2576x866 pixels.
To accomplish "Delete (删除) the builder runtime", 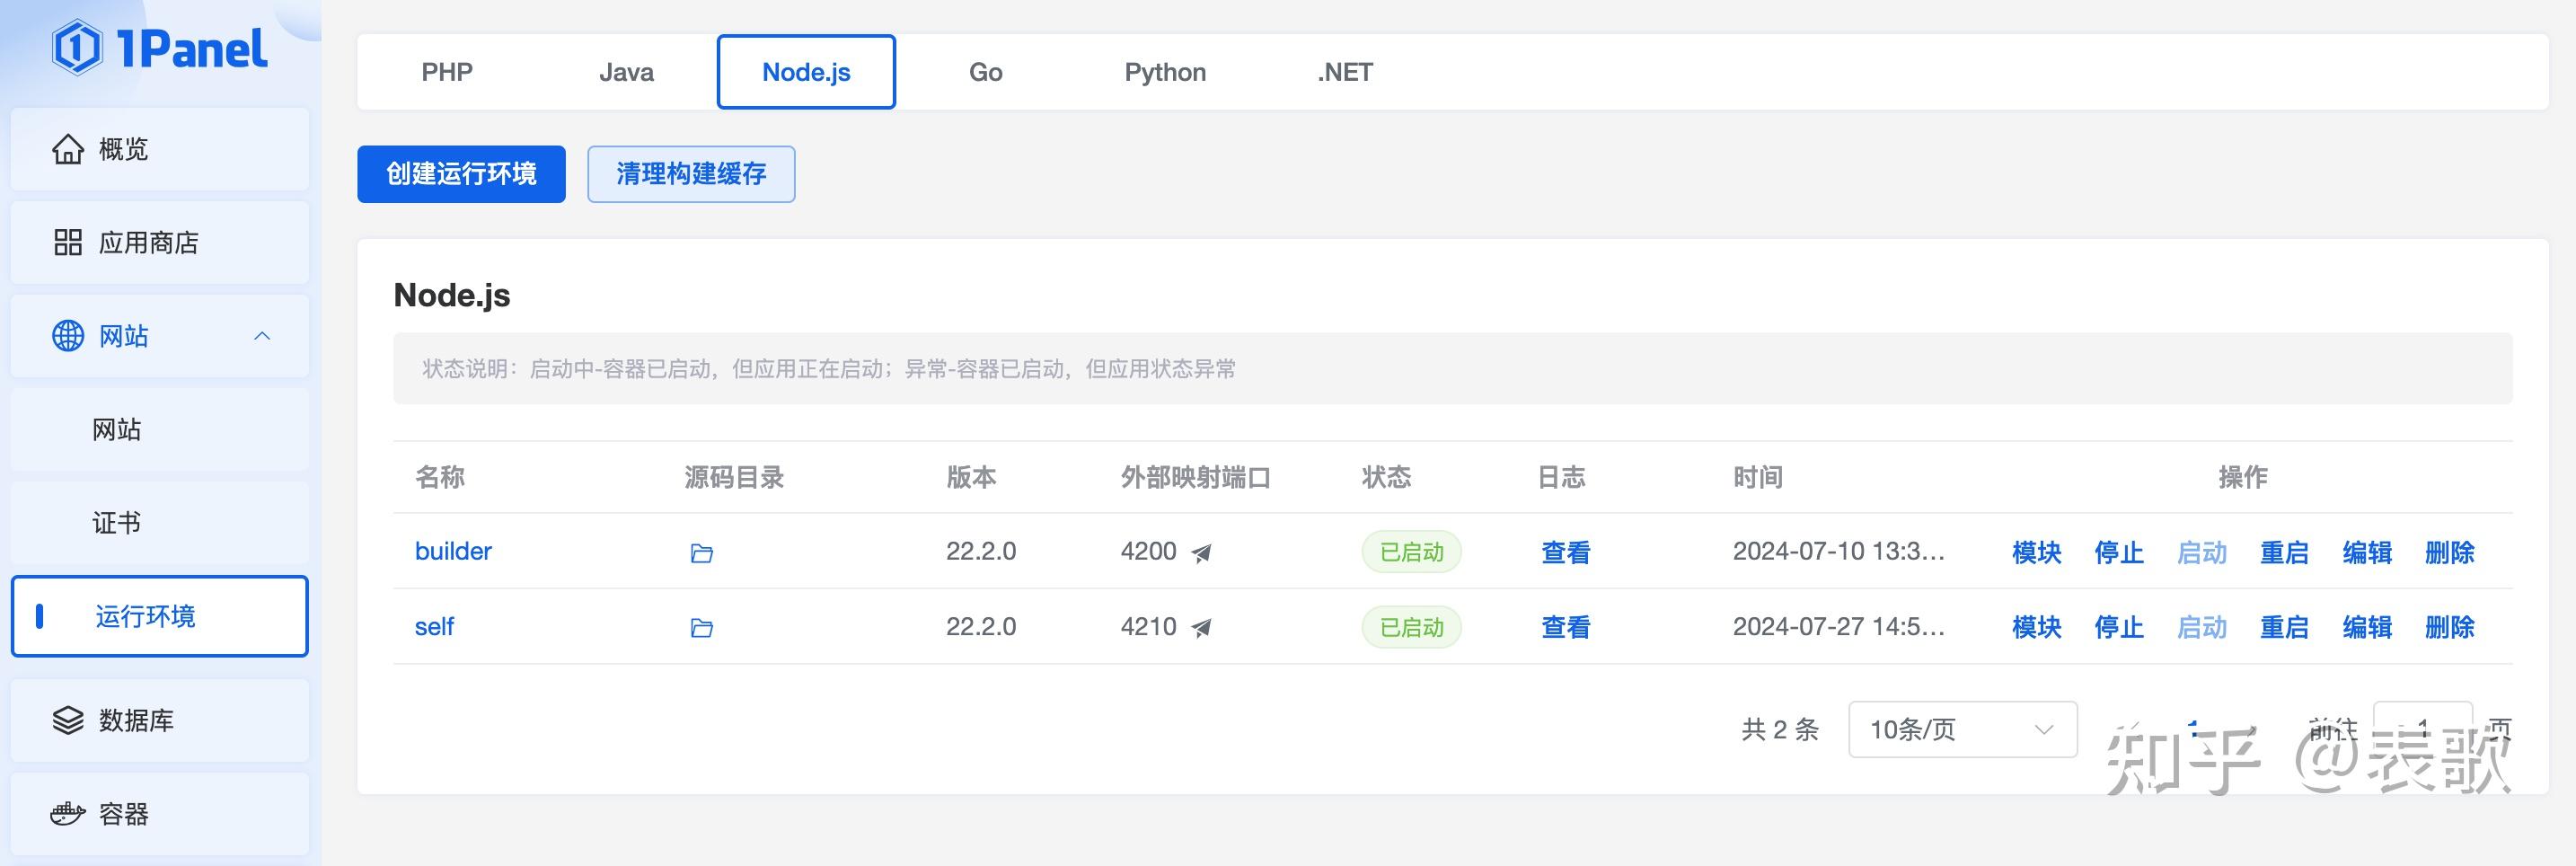I will coord(2450,552).
